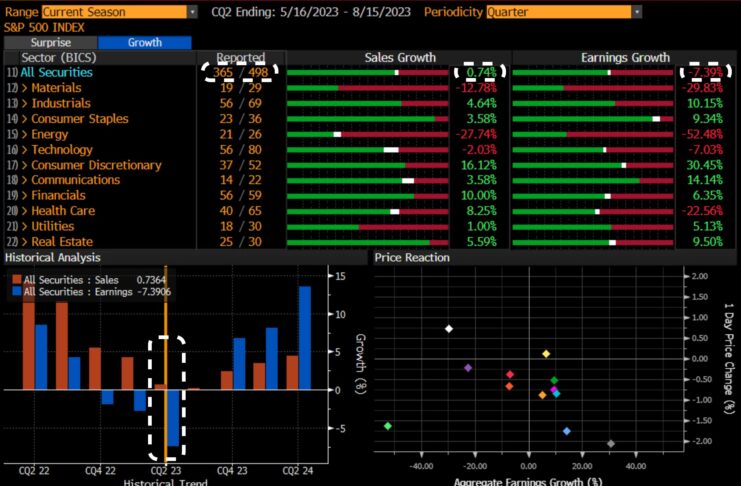This screenshot has height=486, width=741.
Task: Click the blue Earnings legend swatch
Action: click(x=16, y=291)
